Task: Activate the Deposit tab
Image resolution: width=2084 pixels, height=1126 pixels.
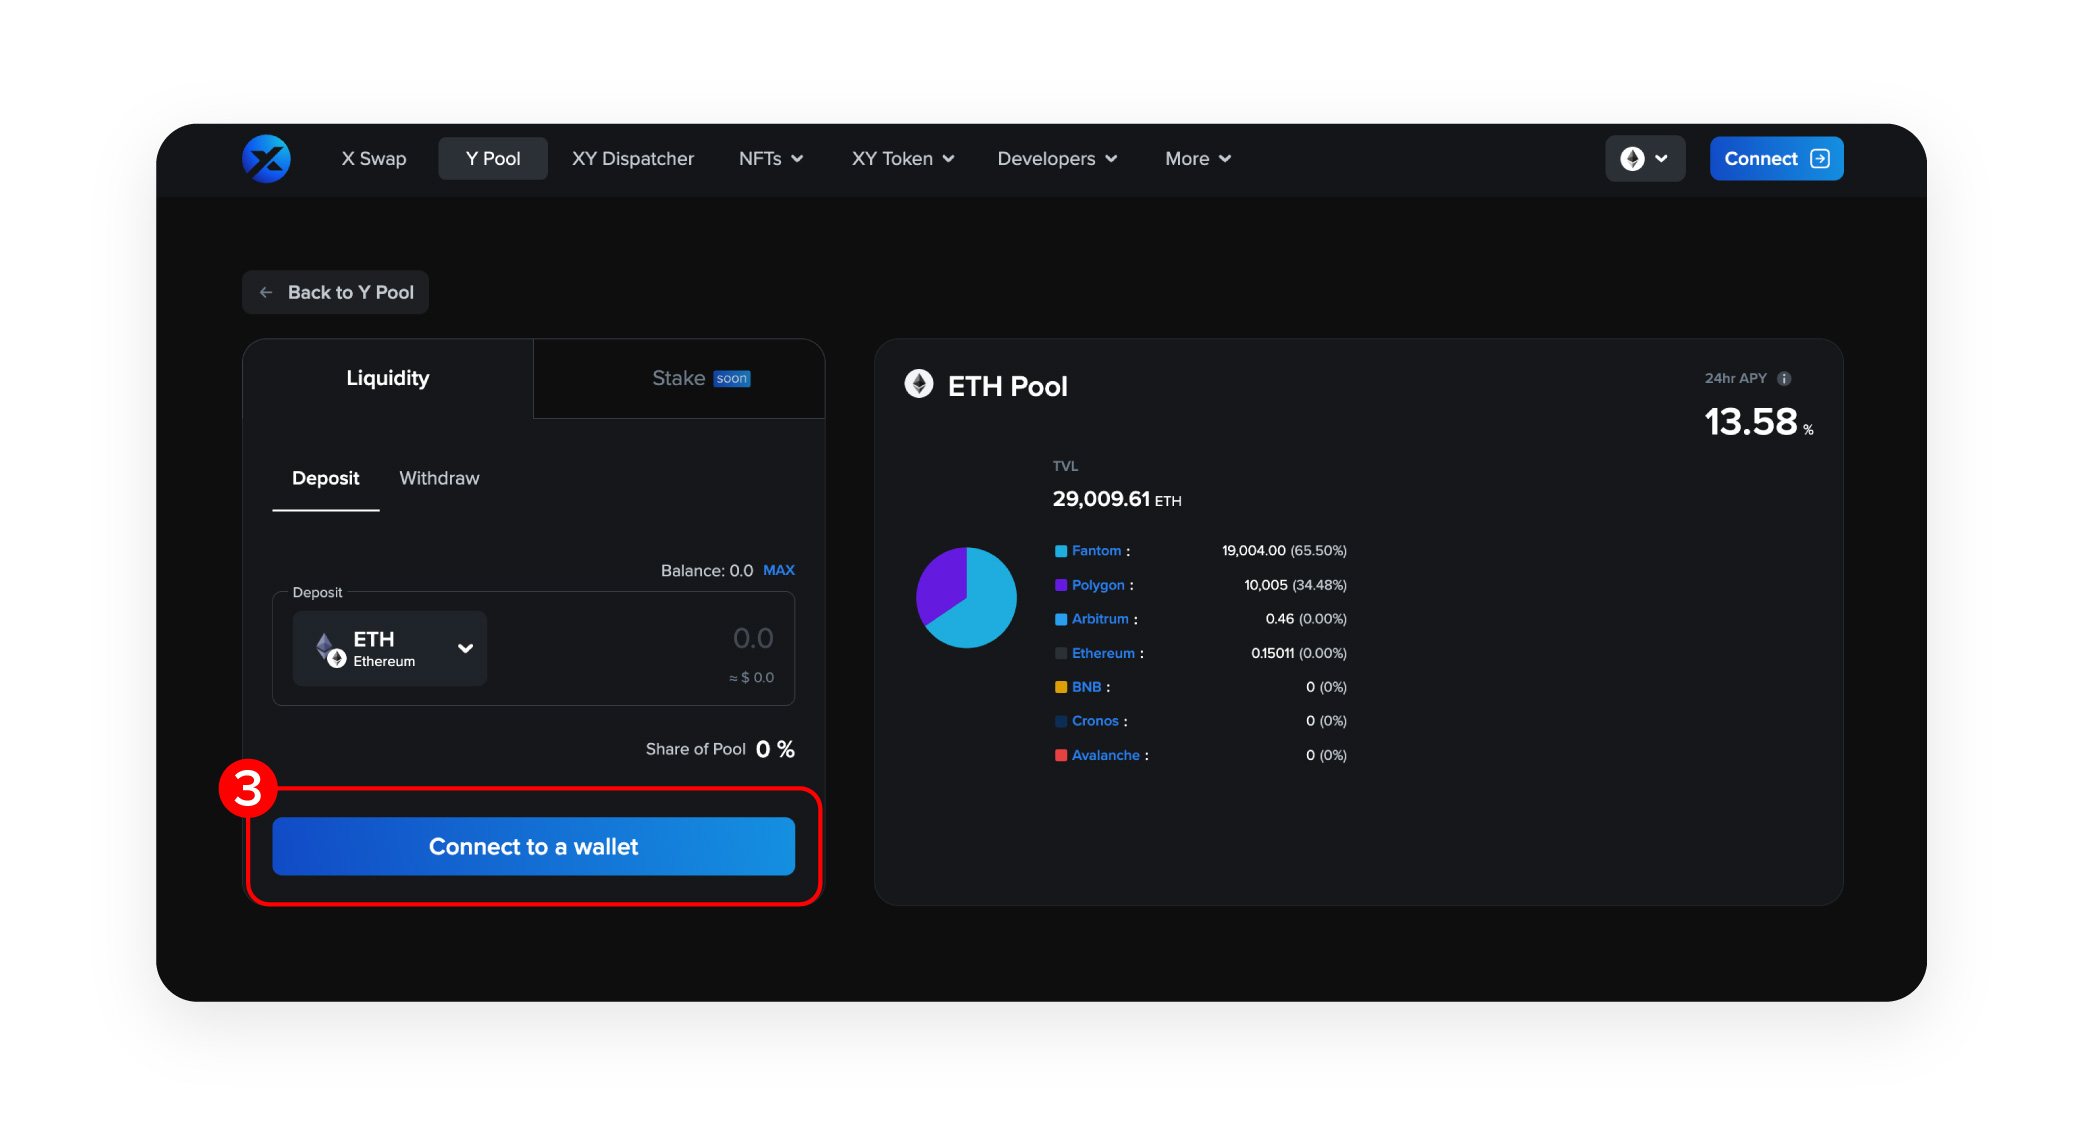Action: 325,478
